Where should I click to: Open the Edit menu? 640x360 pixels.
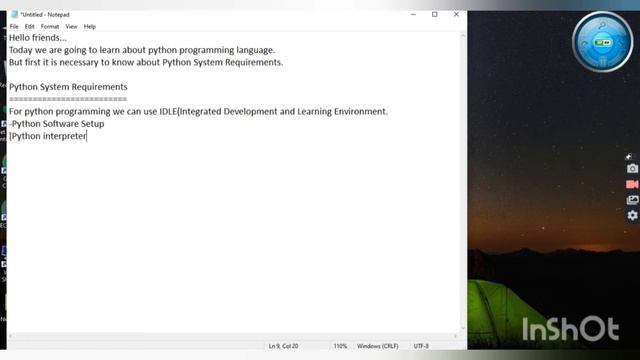click(x=29, y=27)
